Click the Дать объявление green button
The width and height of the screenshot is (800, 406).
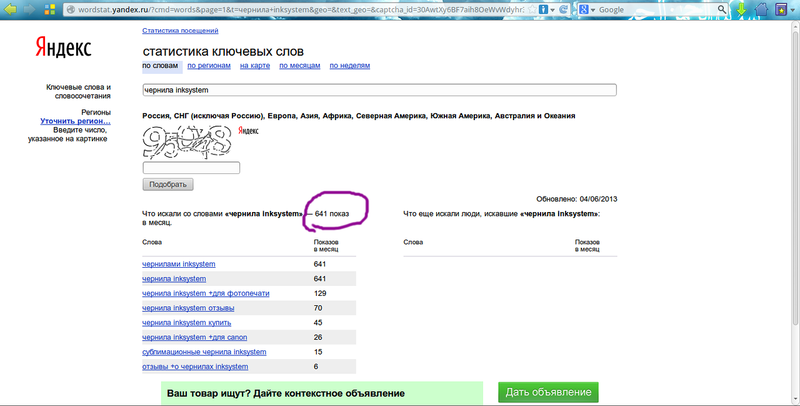point(548,392)
